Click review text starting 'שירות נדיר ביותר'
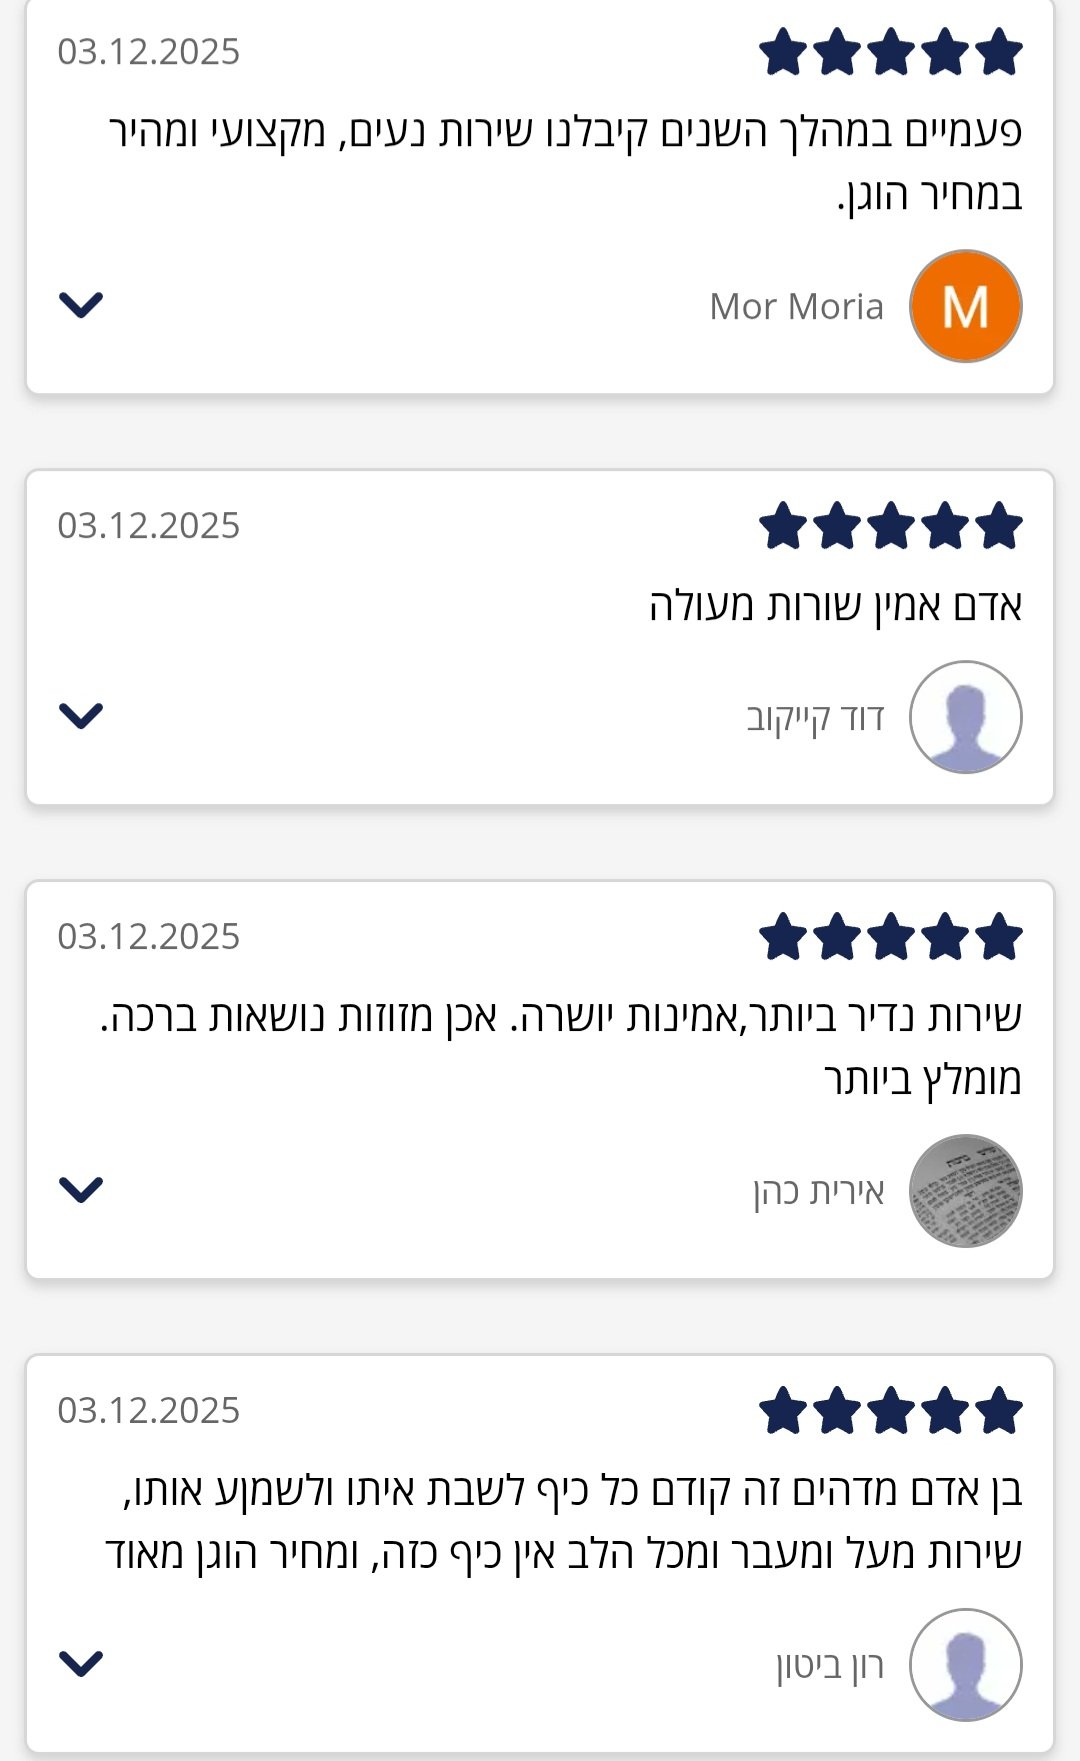The image size is (1080, 1761). point(560,1047)
